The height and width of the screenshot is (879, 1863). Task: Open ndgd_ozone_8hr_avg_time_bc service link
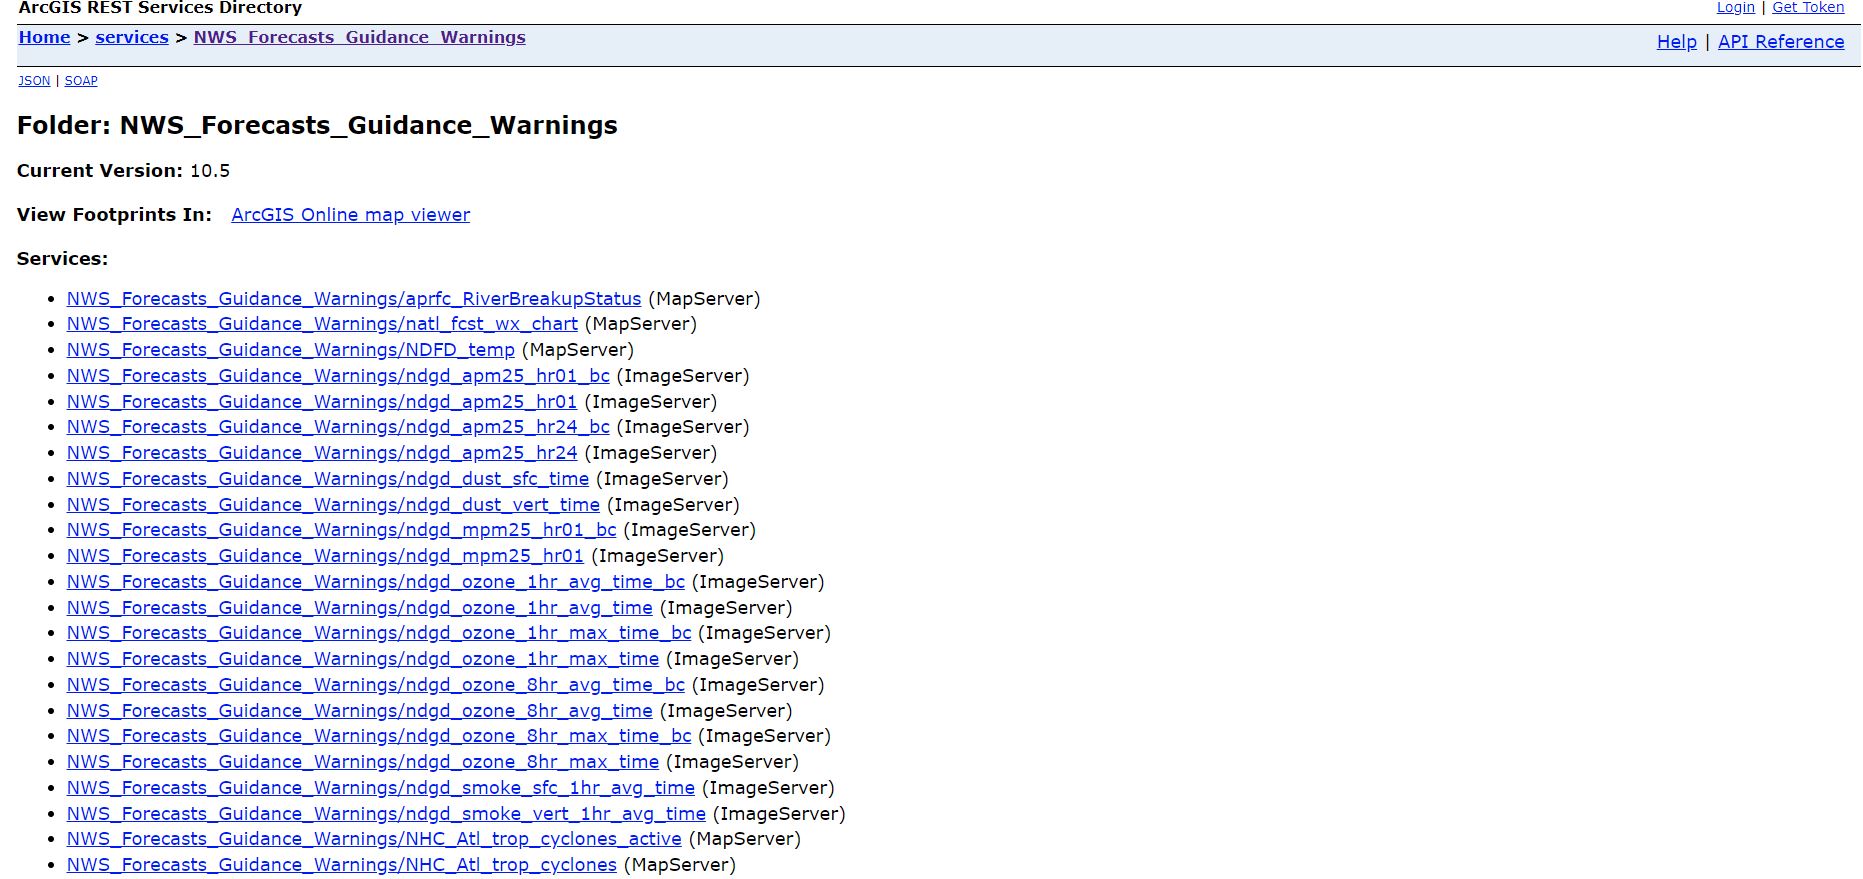(x=376, y=685)
